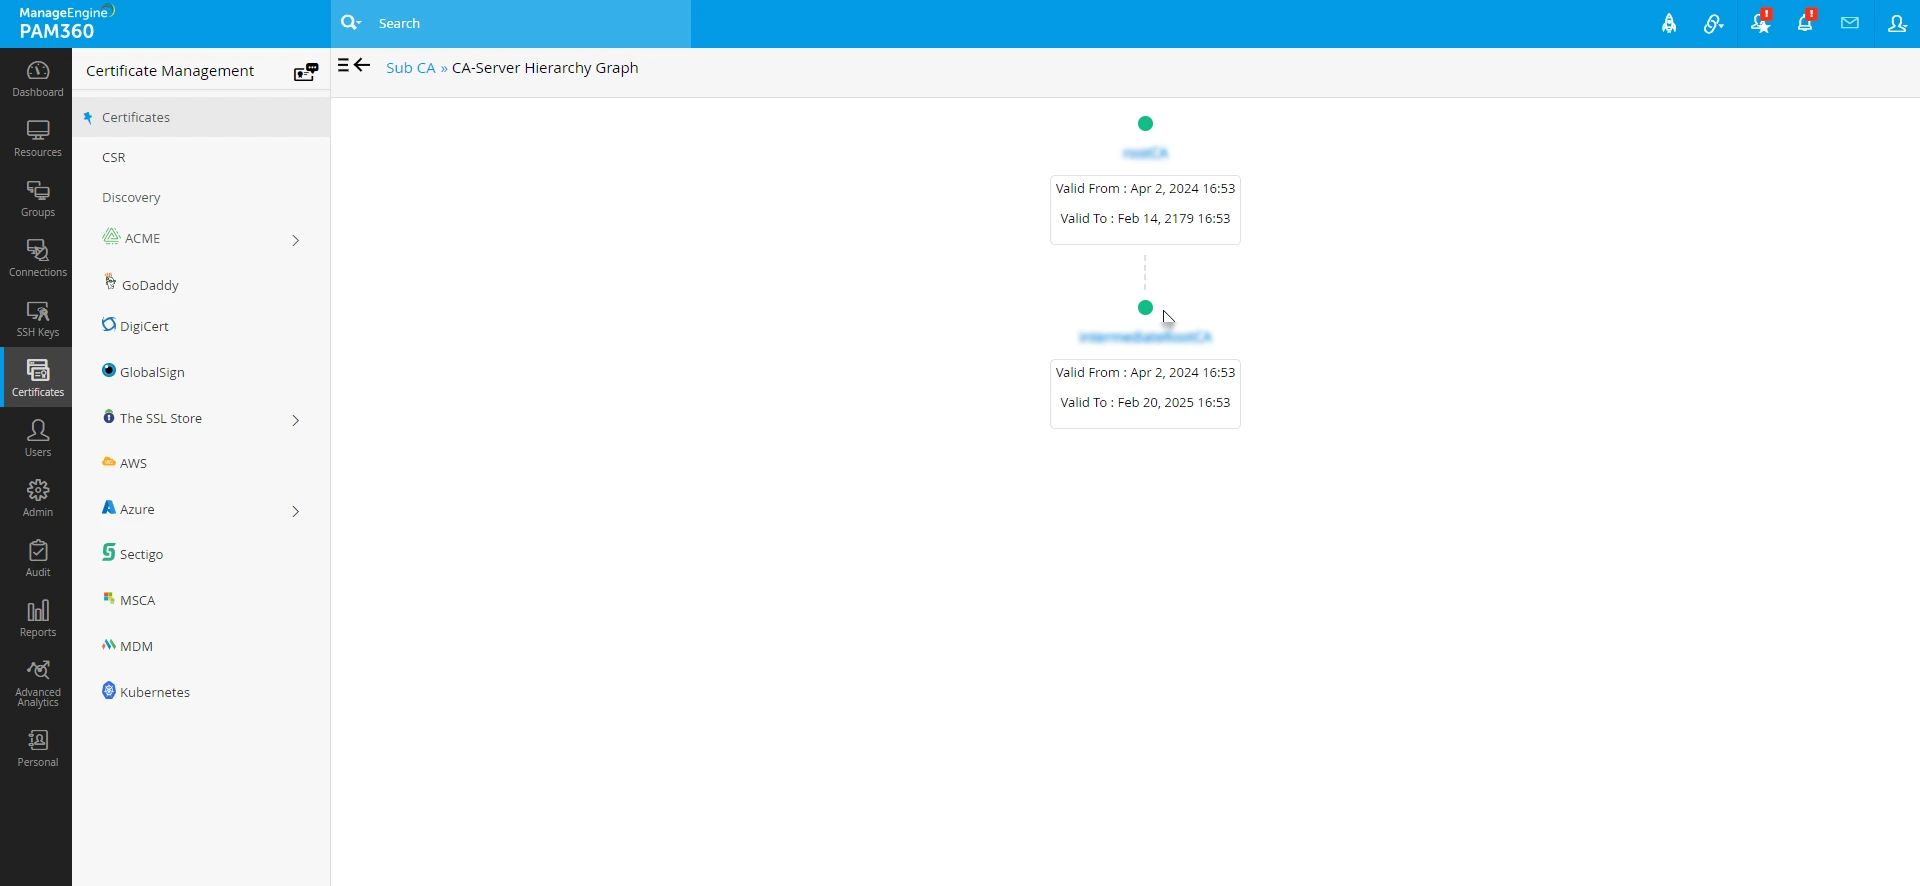Open the Audit section

pyautogui.click(x=37, y=558)
